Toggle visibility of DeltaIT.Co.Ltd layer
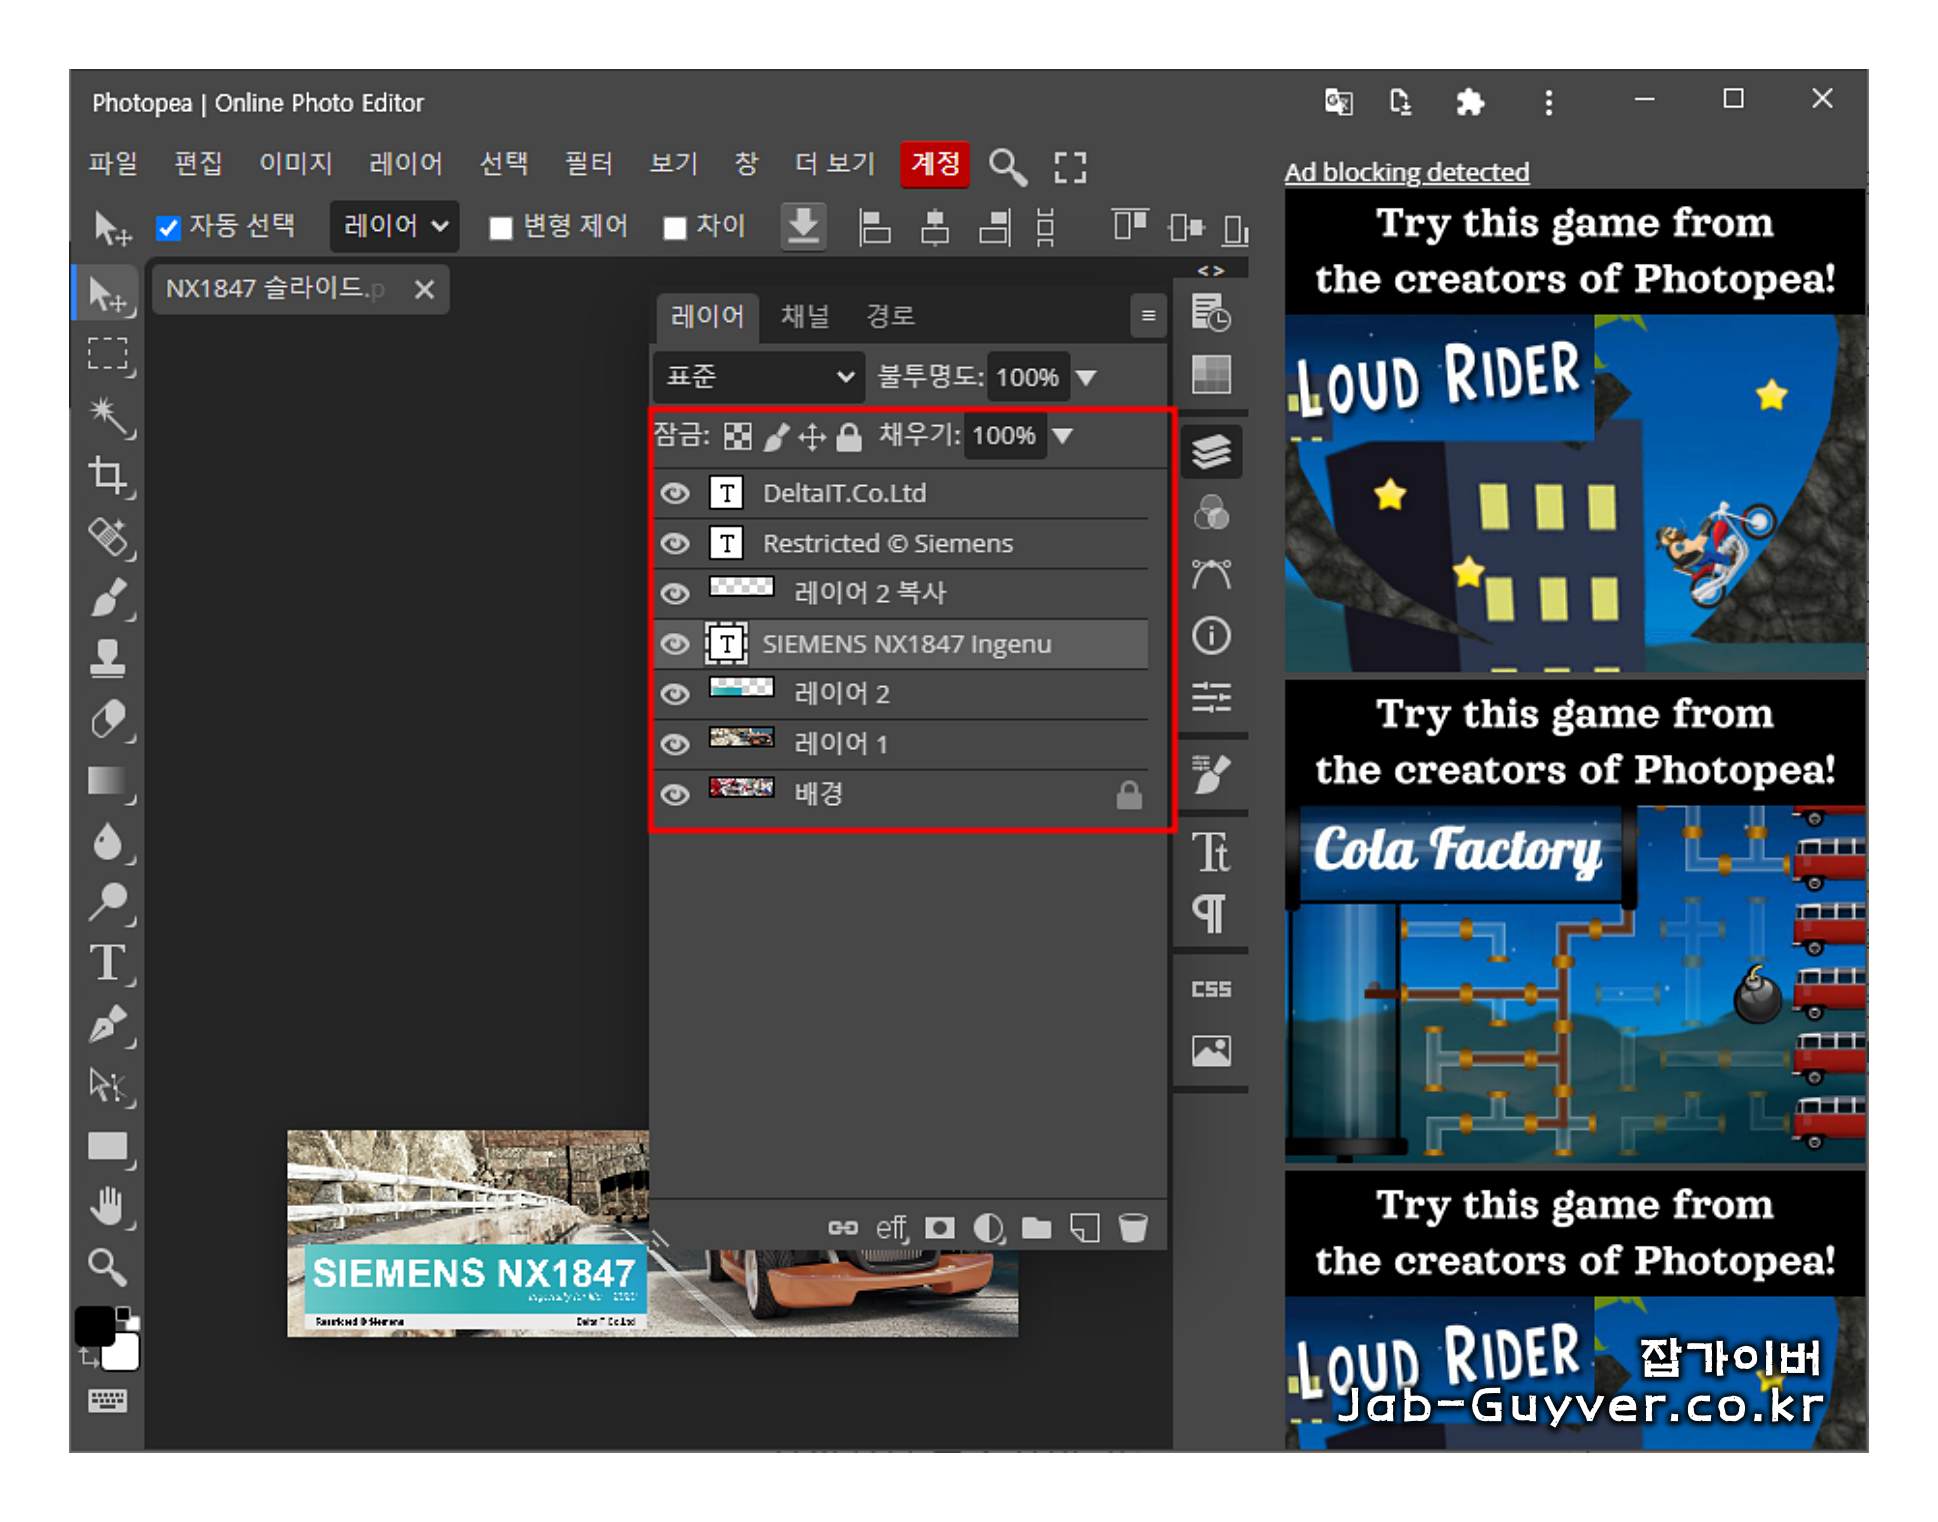This screenshot has height=1522, width=1938. pyautogui.click(x=675, y=493)
